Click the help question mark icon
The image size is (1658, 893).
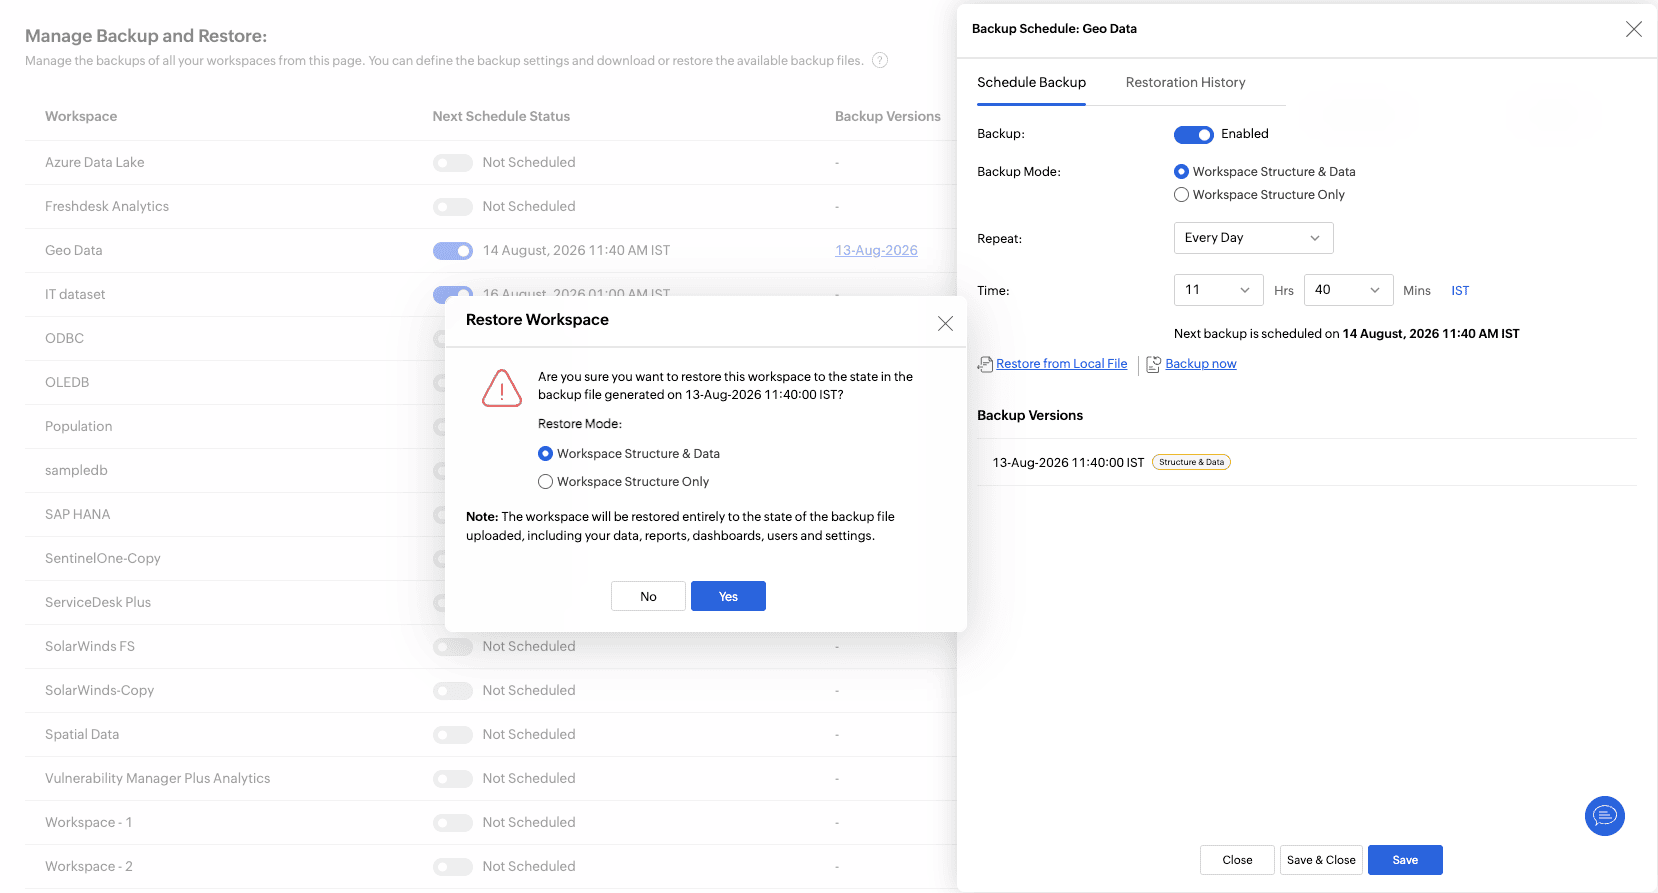880,60
